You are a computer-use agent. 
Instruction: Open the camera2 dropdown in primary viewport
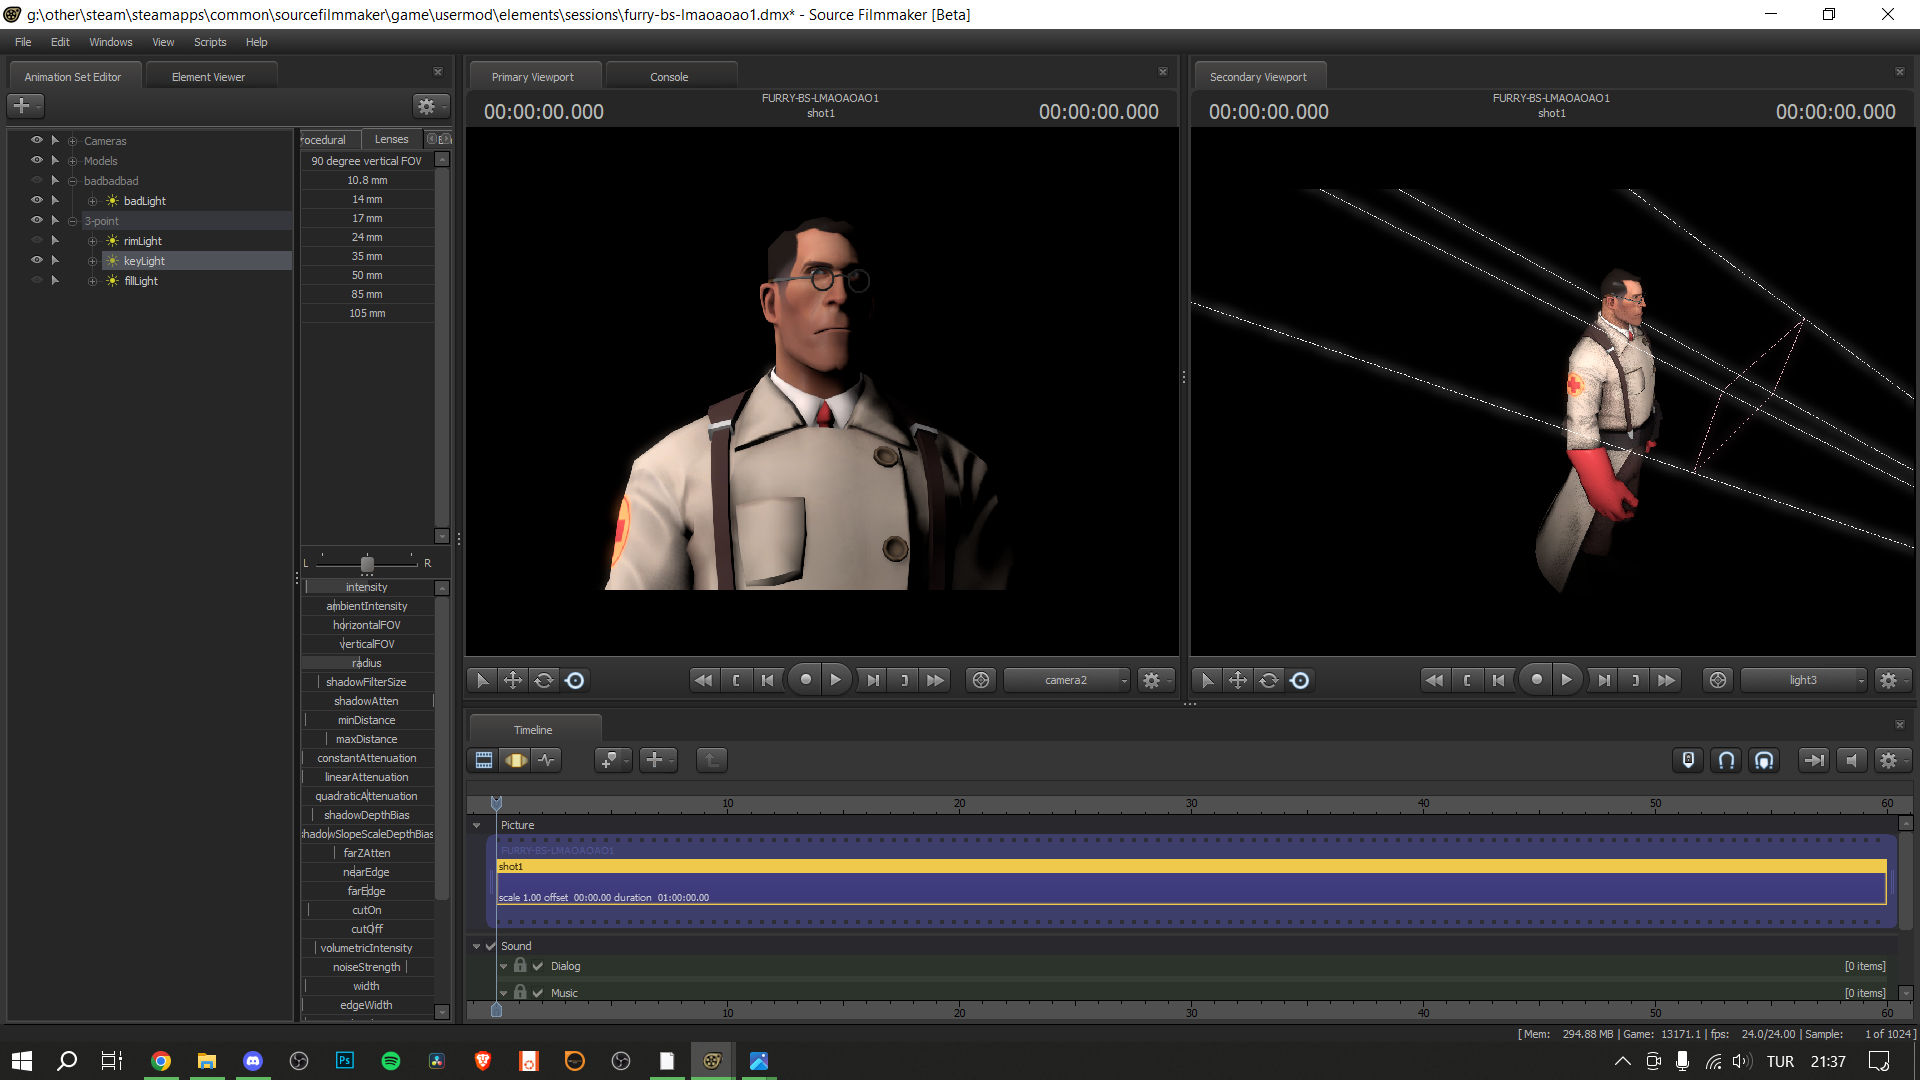[1068, 680]
